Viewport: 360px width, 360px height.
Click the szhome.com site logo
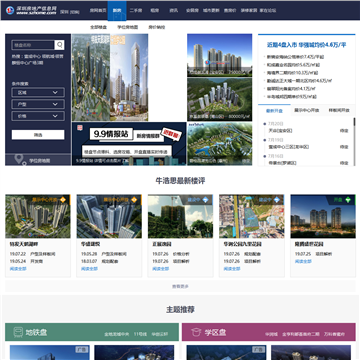[x=32, y=10]
